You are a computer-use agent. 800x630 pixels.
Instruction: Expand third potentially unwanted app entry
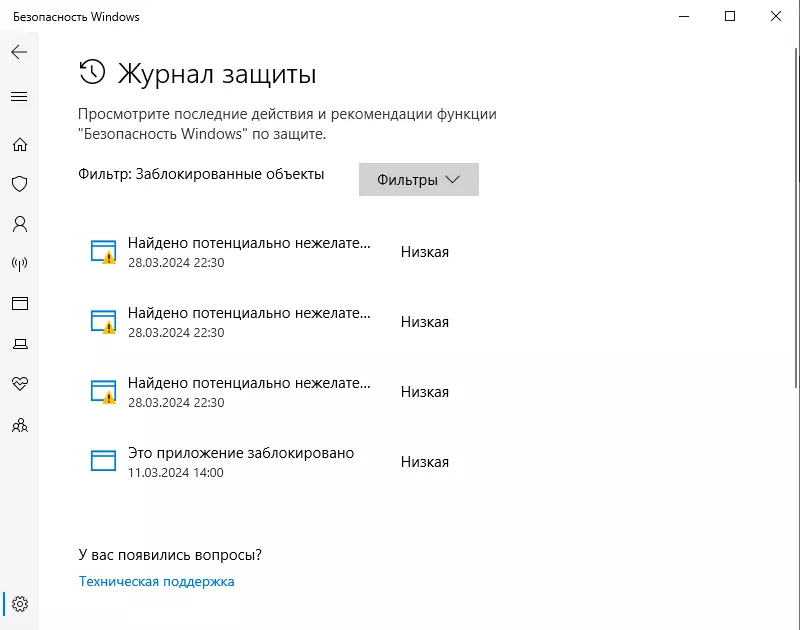[270, 392]
